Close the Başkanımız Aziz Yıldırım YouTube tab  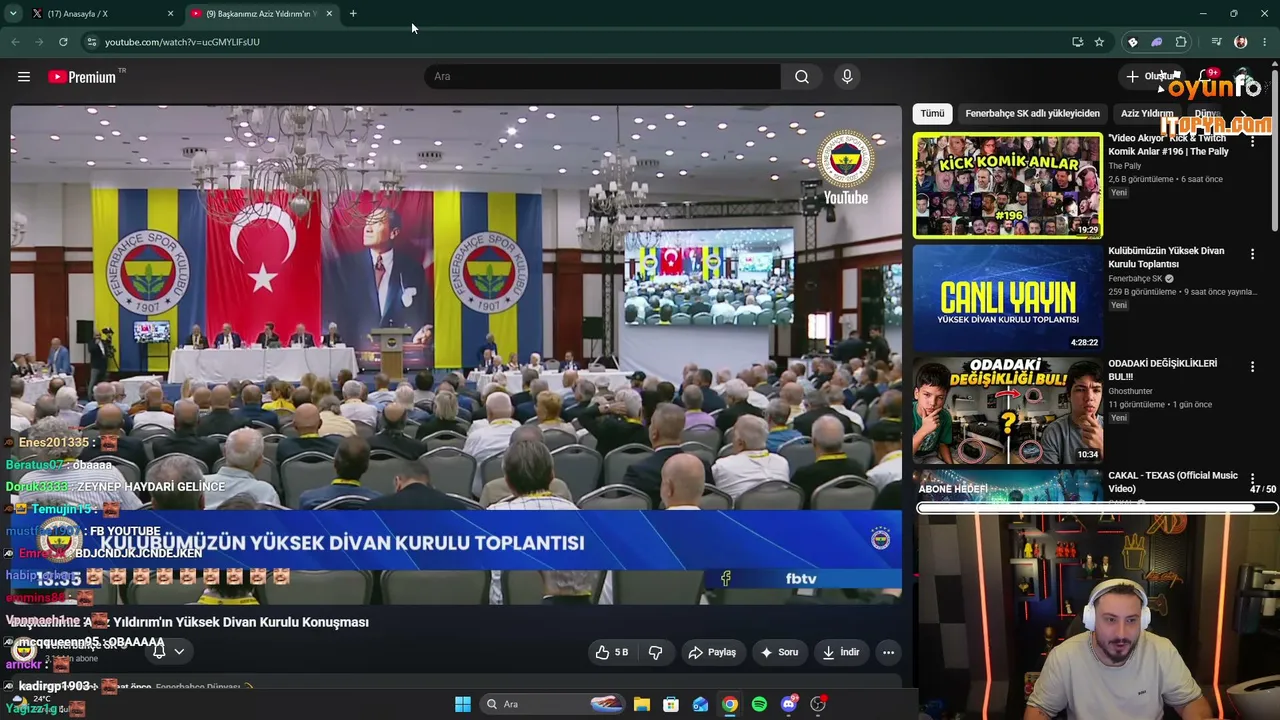329,14
